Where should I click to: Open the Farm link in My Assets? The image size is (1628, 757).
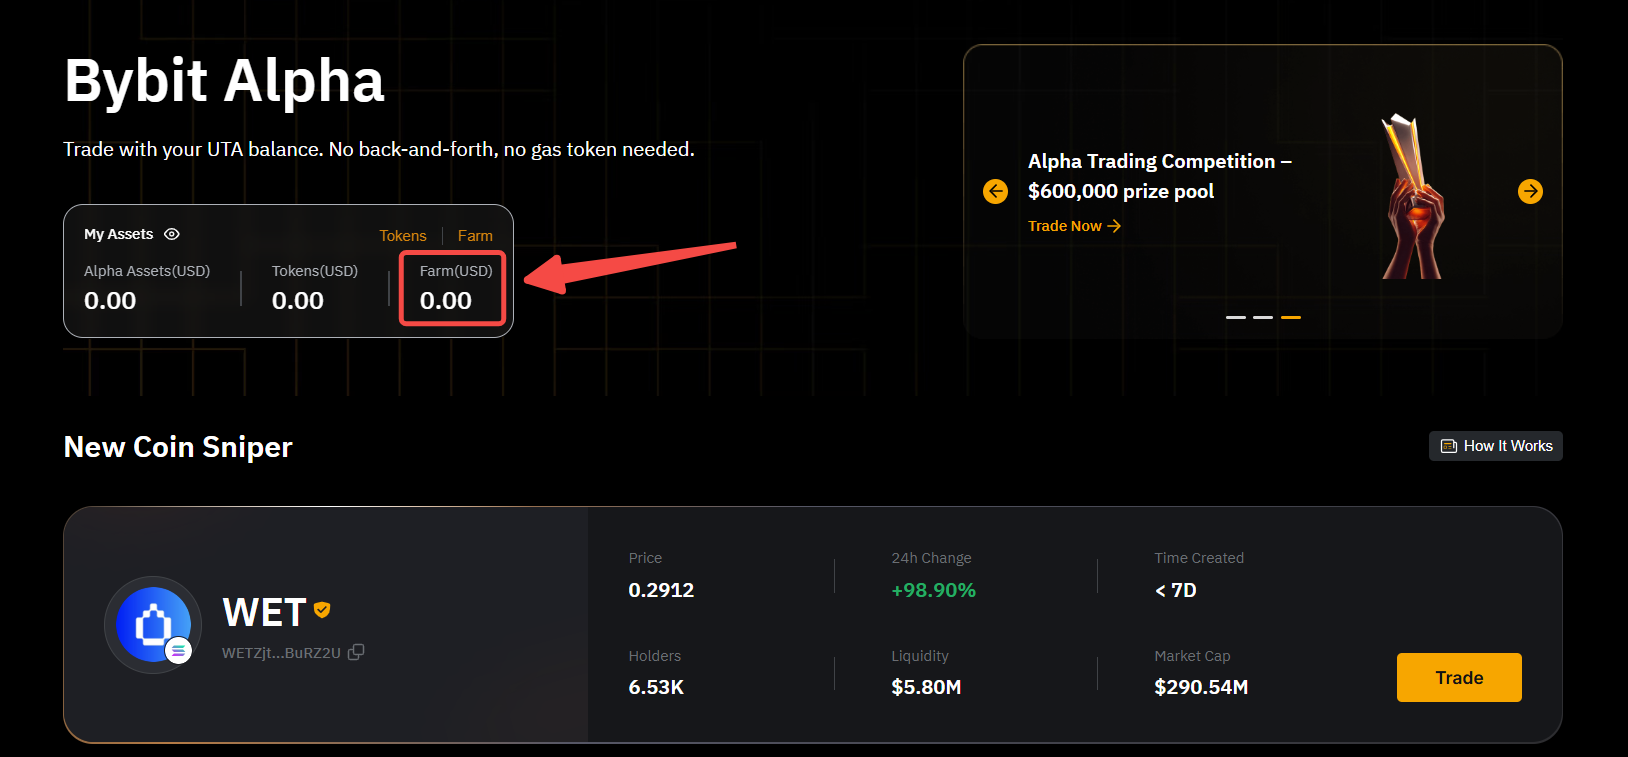click(475, 236)
